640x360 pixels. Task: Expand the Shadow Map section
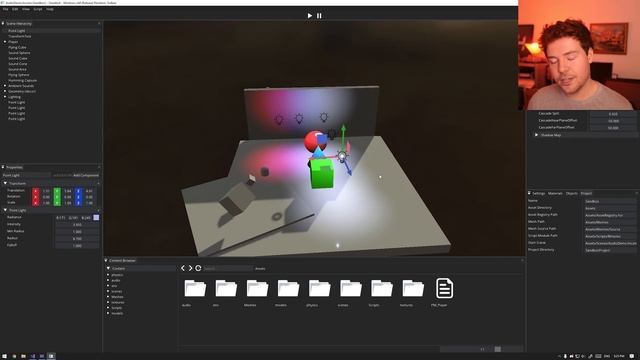(x=536, y=135)
